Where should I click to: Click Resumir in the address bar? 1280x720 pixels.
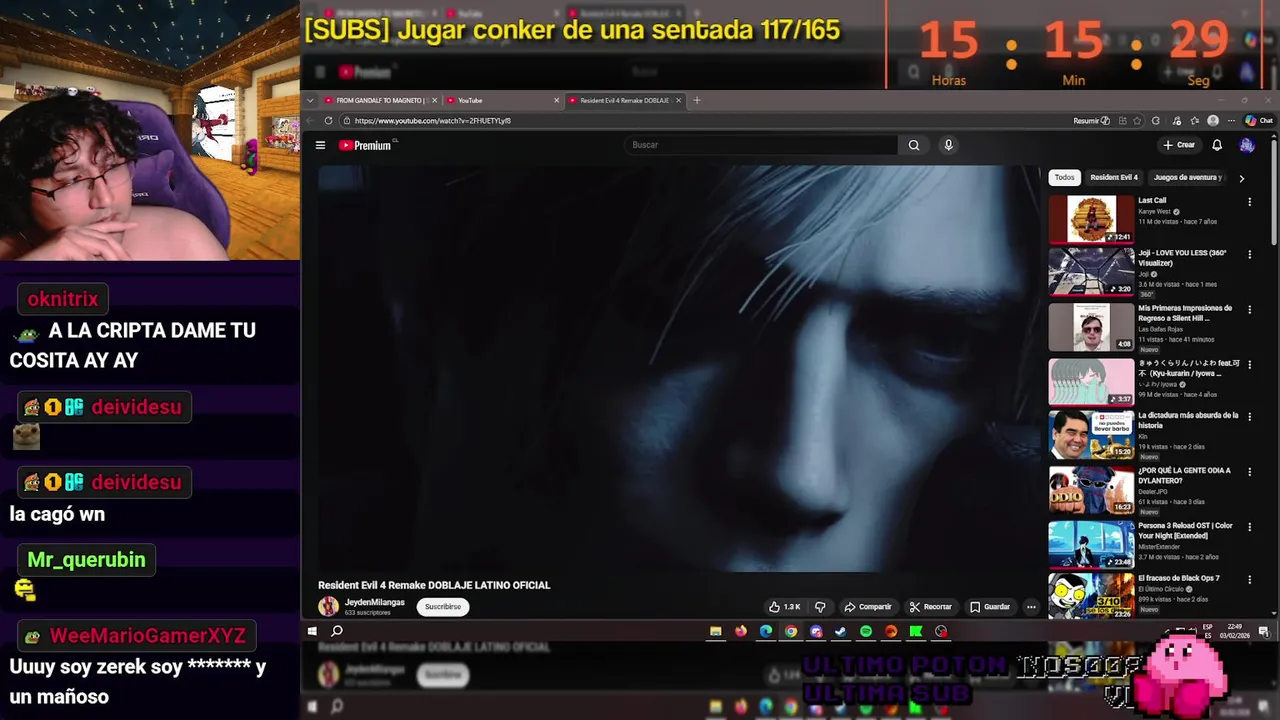tap(1092, 121)
